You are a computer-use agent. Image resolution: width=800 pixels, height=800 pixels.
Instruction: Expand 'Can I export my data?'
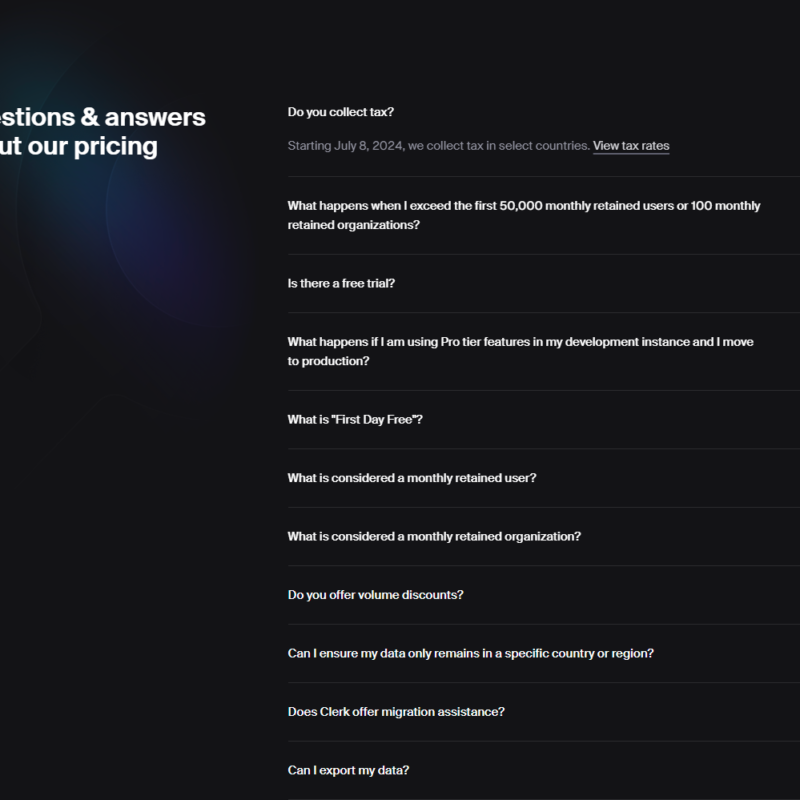pyautogui.click(x=348, y=770)
